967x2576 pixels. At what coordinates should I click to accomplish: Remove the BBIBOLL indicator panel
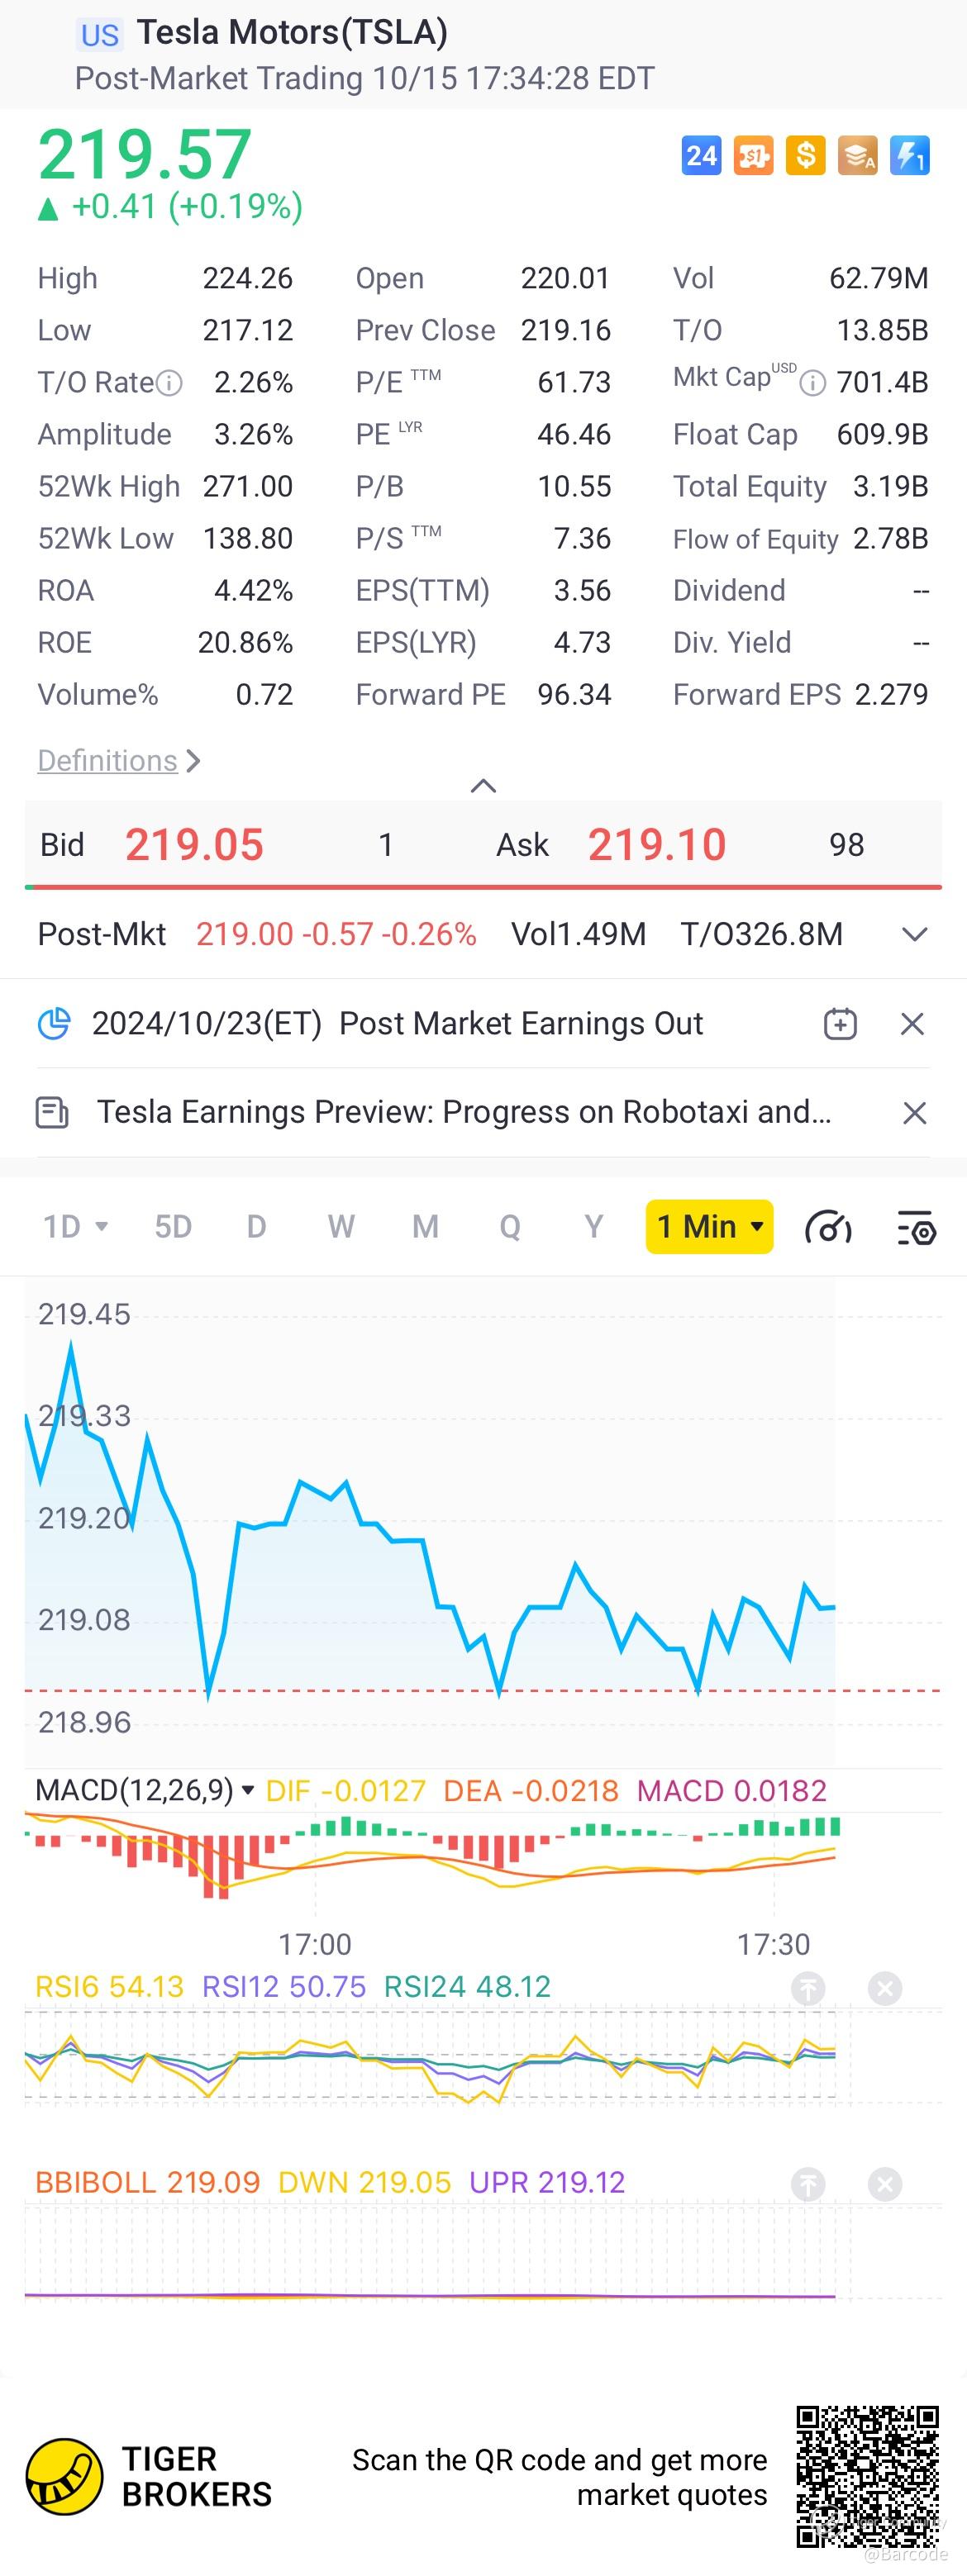(884, 2184)
